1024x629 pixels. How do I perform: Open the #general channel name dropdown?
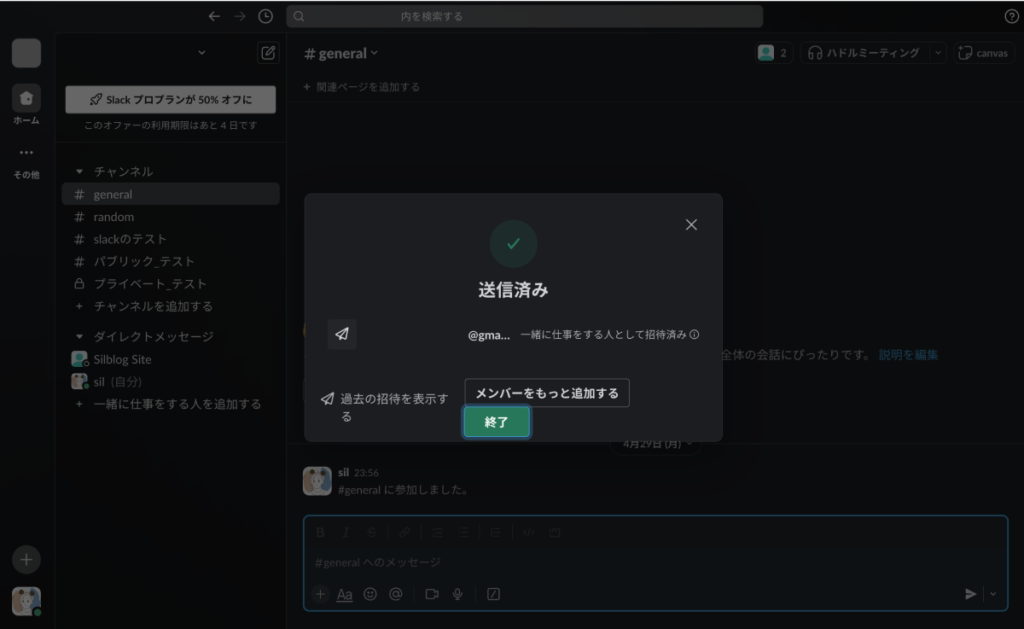pyautogui.click(x=342, y=53)
